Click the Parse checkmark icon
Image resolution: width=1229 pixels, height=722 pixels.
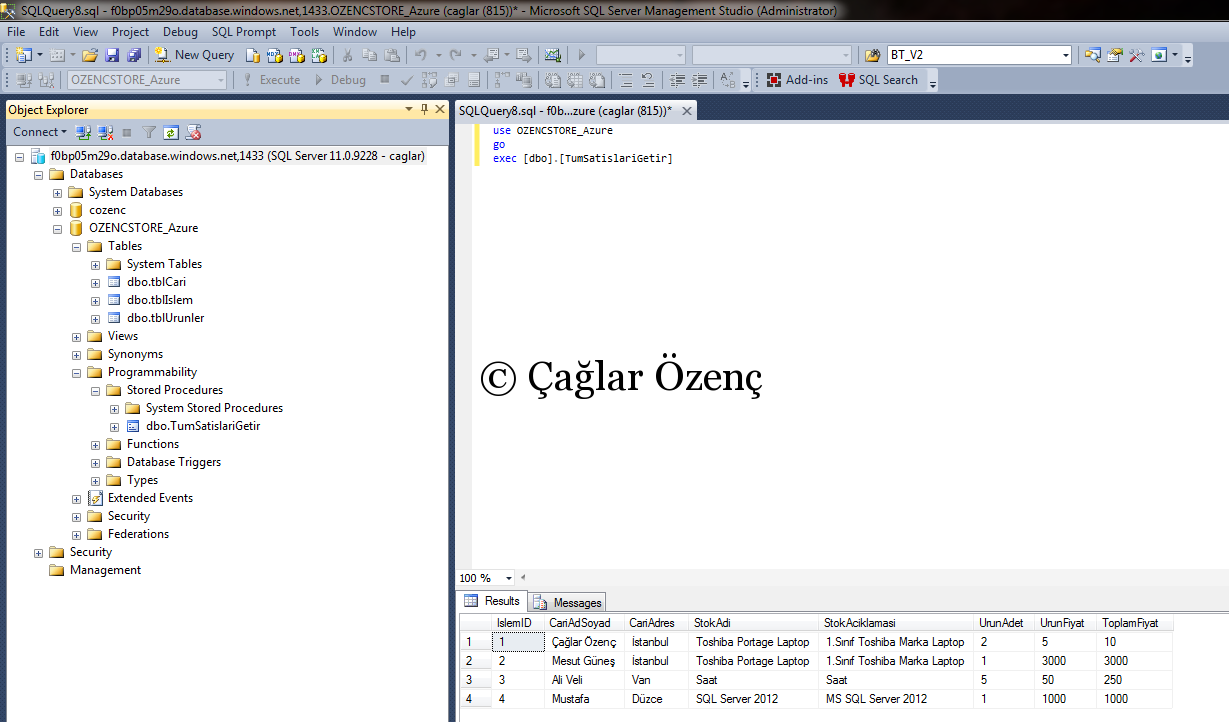407,80
